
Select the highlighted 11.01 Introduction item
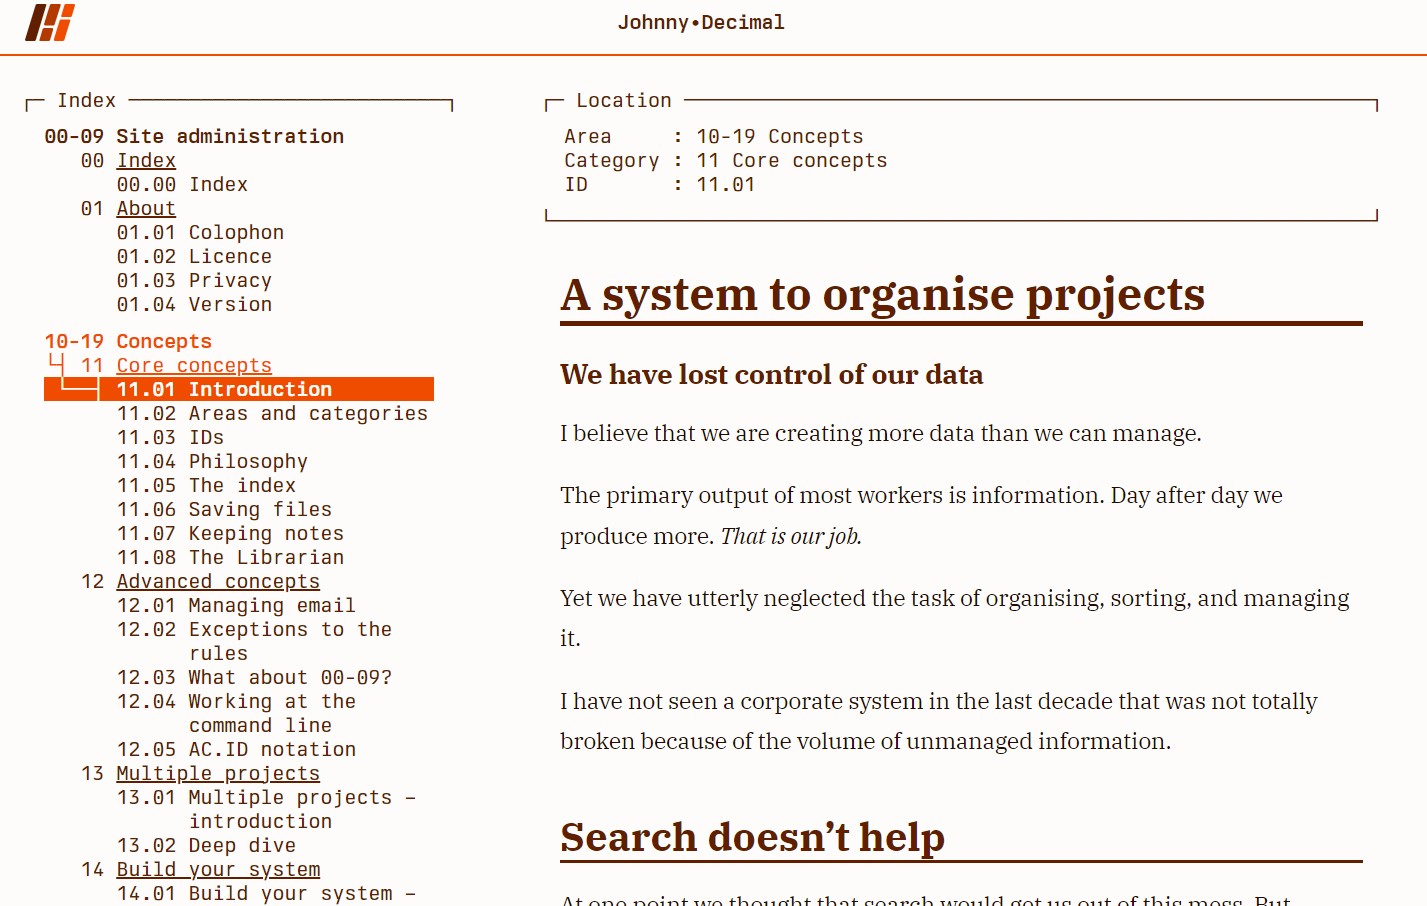(x=239, y=389)
